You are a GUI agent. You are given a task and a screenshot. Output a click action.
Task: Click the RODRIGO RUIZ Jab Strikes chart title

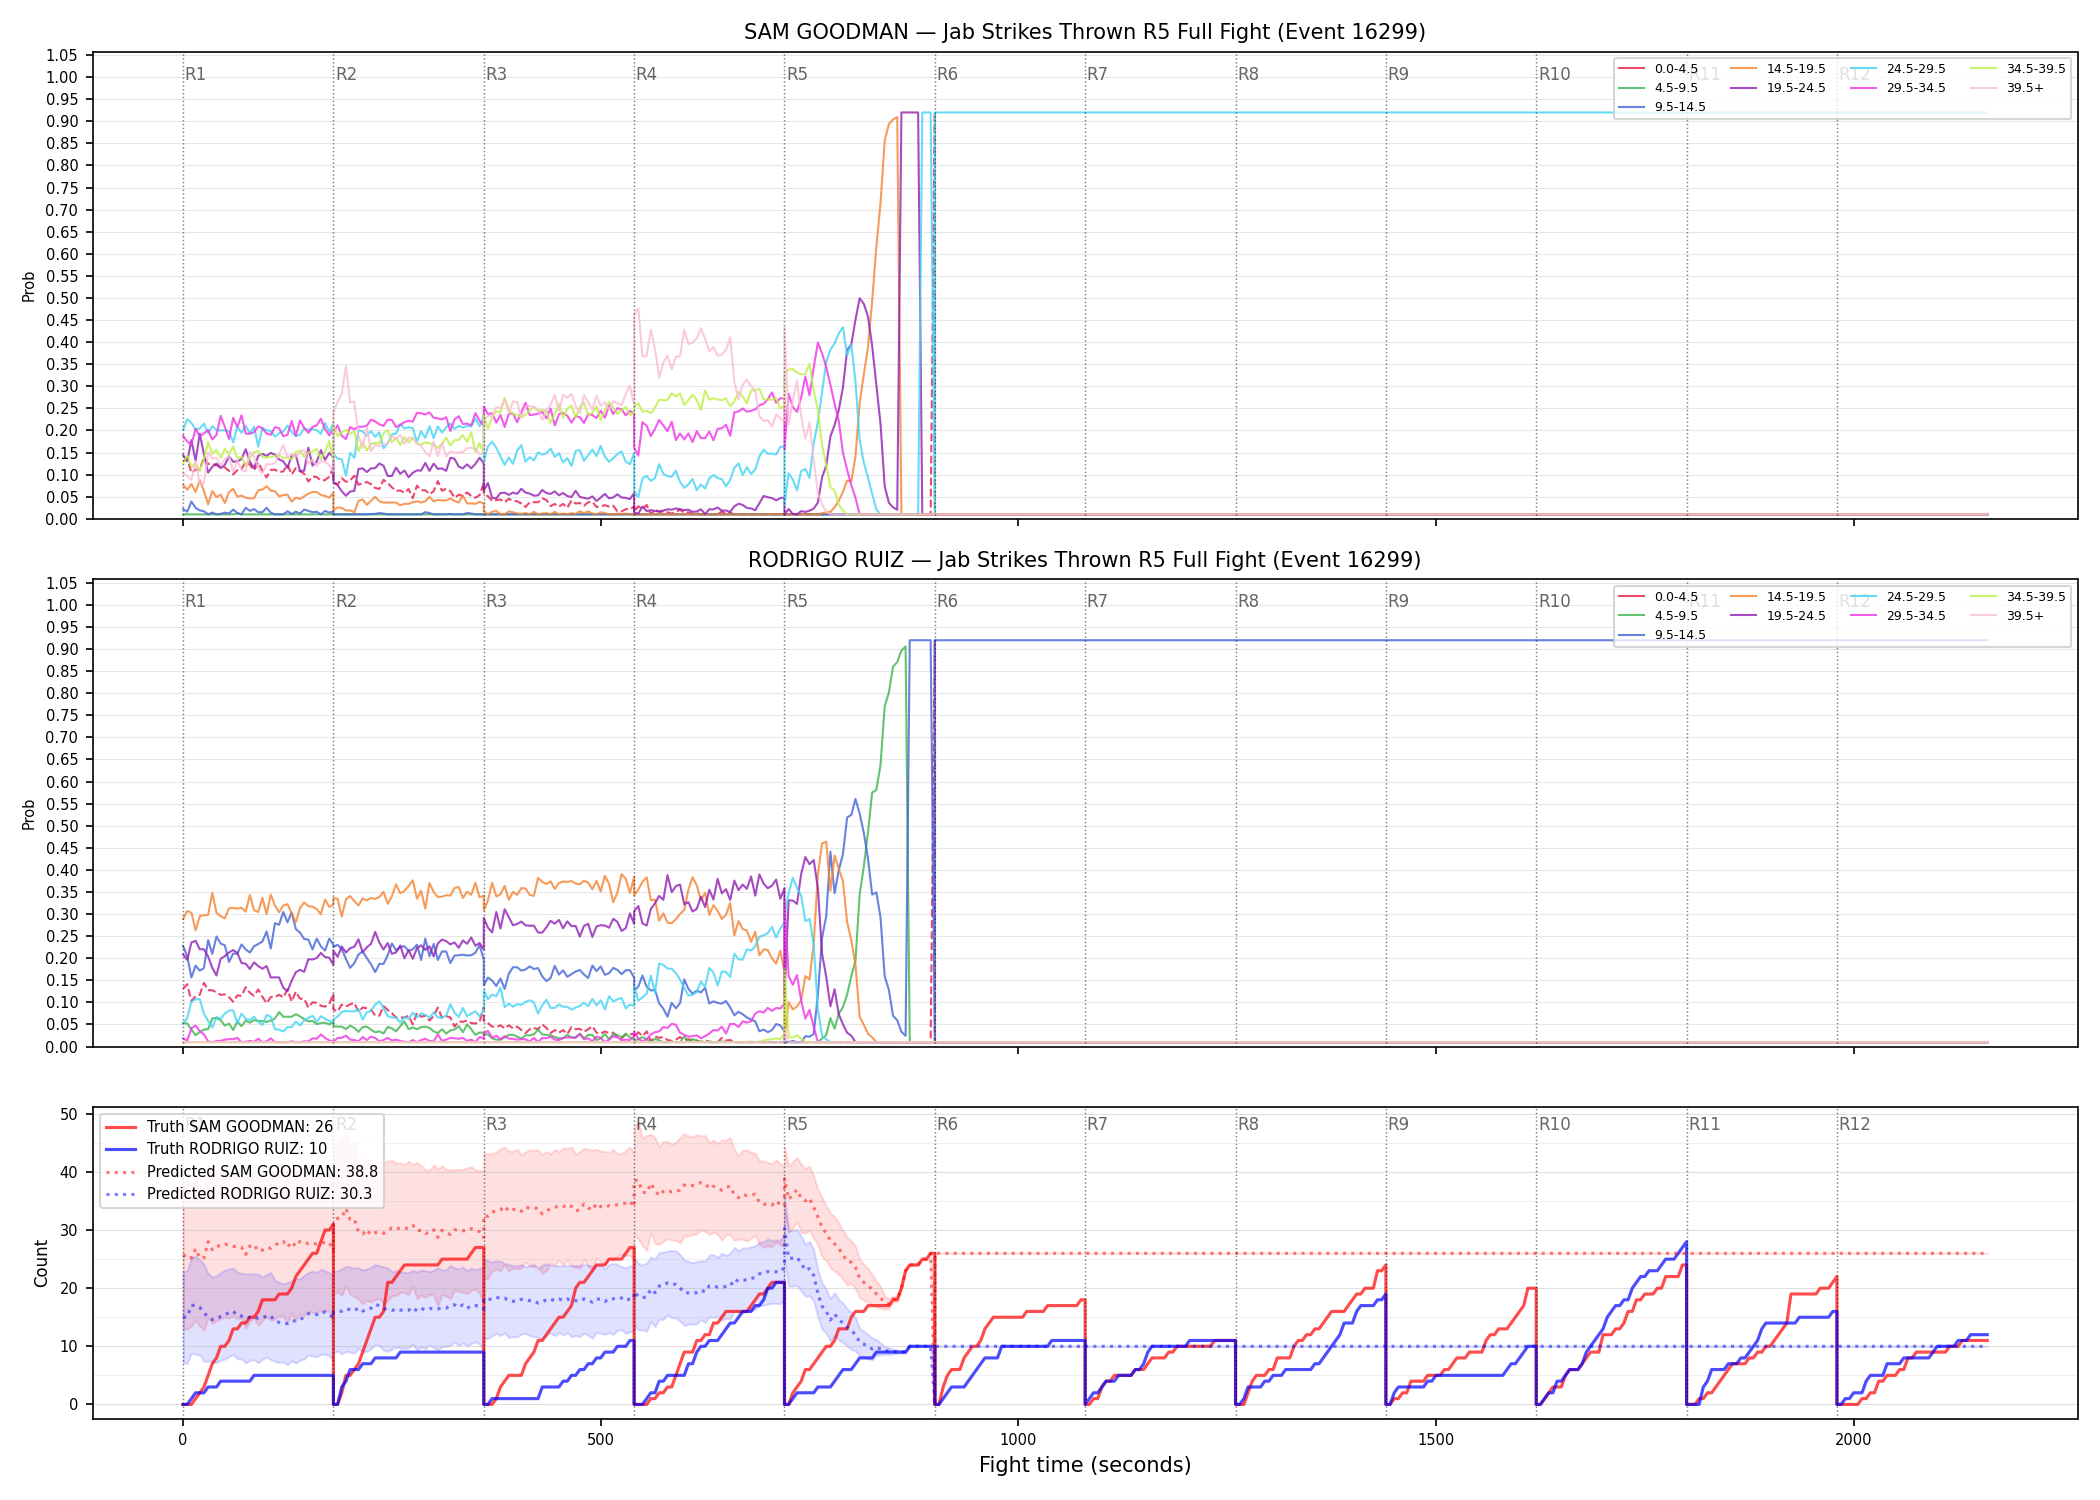(x=1084, y=560)
